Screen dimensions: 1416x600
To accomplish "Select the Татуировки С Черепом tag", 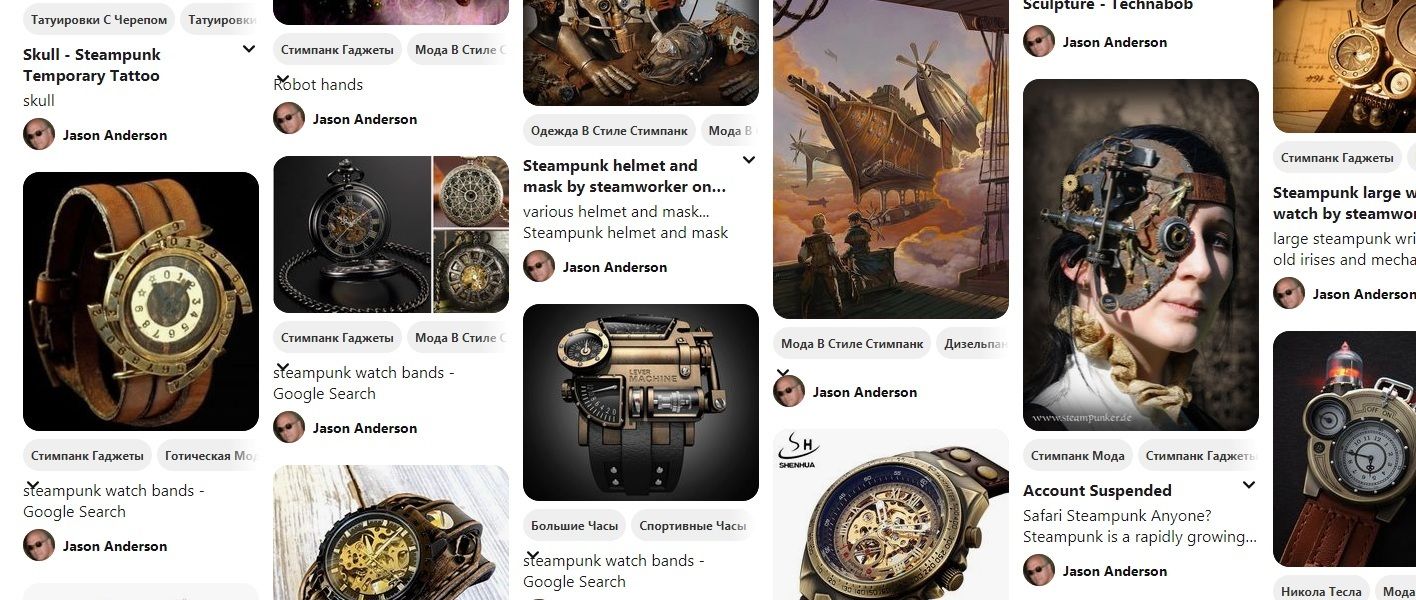I will 99,19.
